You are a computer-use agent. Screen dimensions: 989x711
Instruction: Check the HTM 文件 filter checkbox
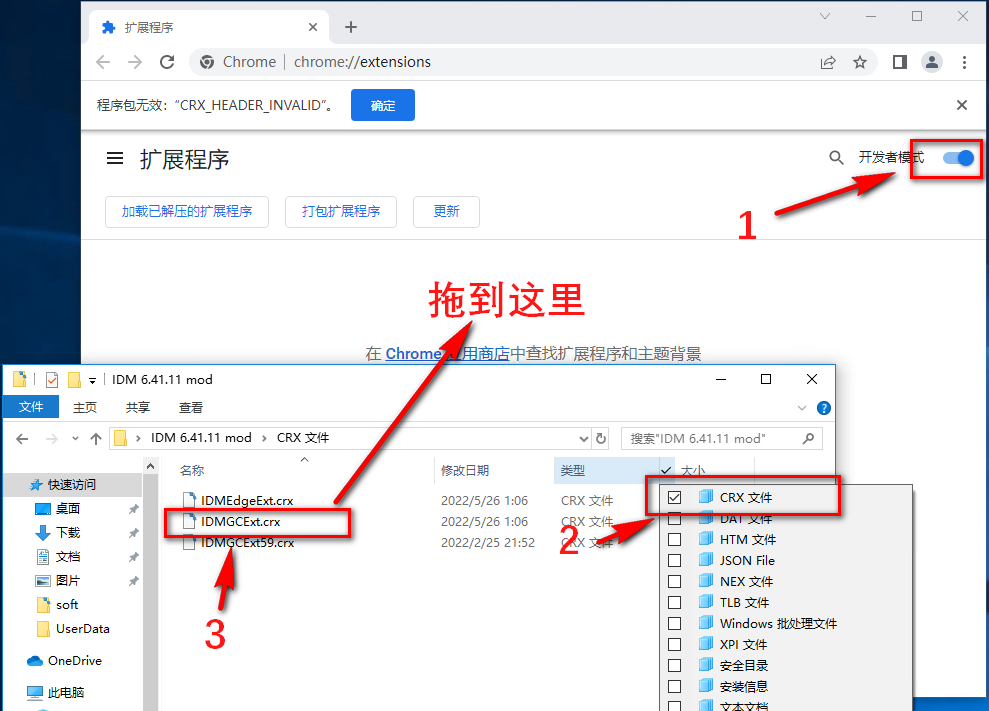click(674, 539)
